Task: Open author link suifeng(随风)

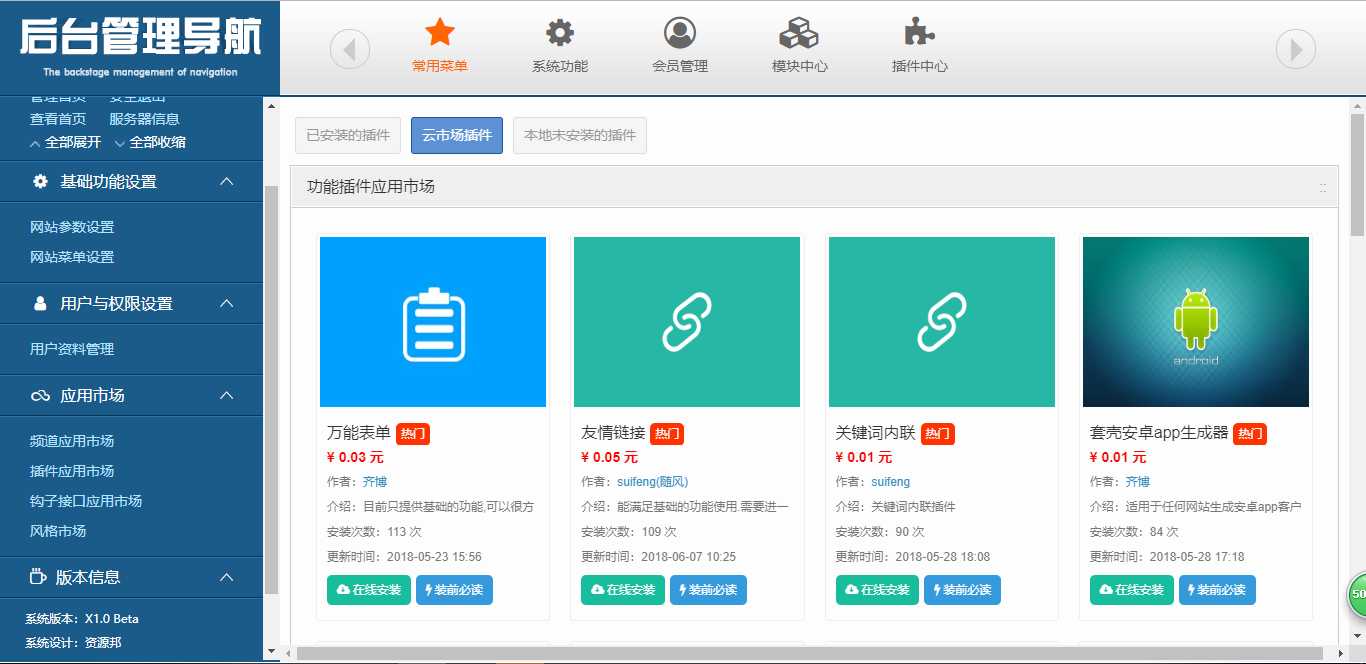Action: point(652,482)
